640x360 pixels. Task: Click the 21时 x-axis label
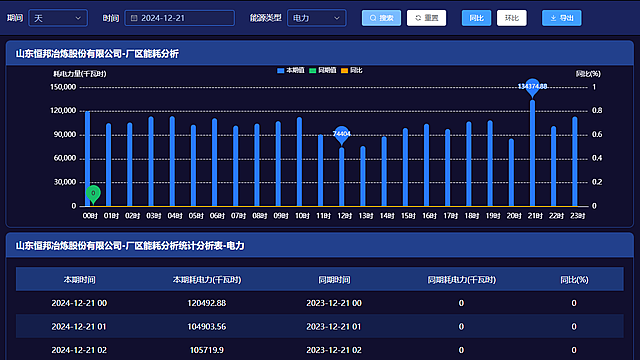point(535,216)
